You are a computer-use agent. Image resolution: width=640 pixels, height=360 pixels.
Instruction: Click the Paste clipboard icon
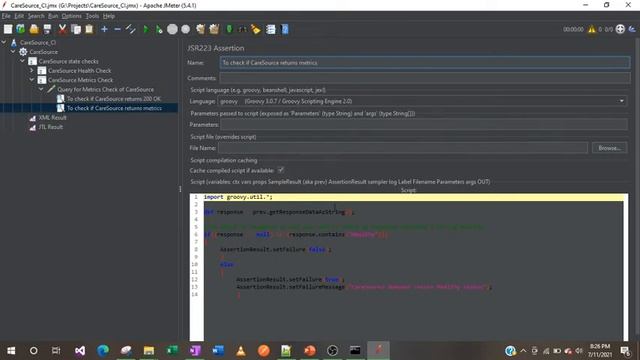coord(89,29)
